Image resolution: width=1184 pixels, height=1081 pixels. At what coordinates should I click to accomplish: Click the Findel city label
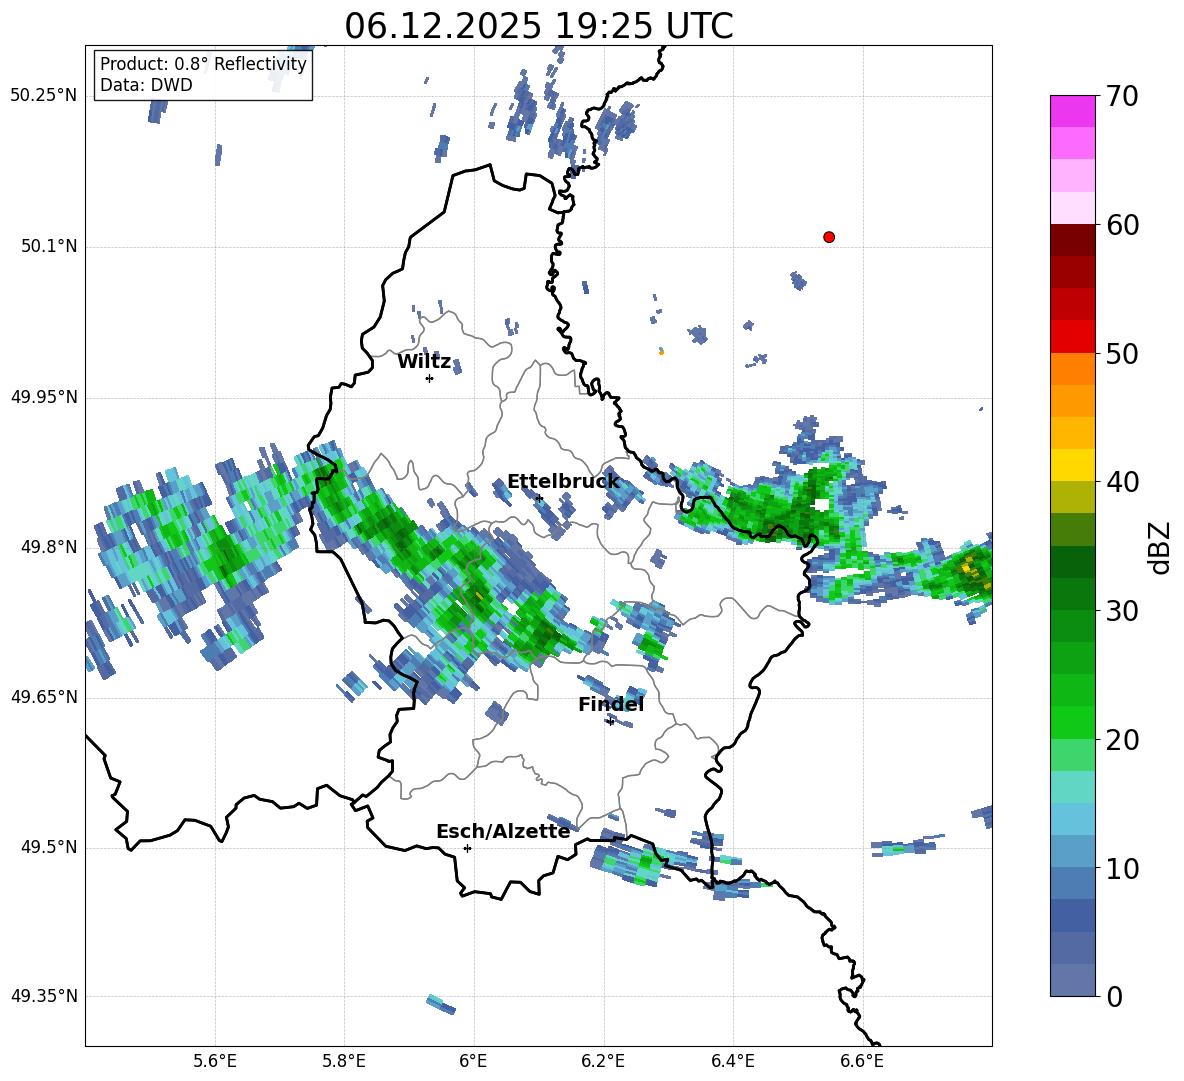pos(611,704)
